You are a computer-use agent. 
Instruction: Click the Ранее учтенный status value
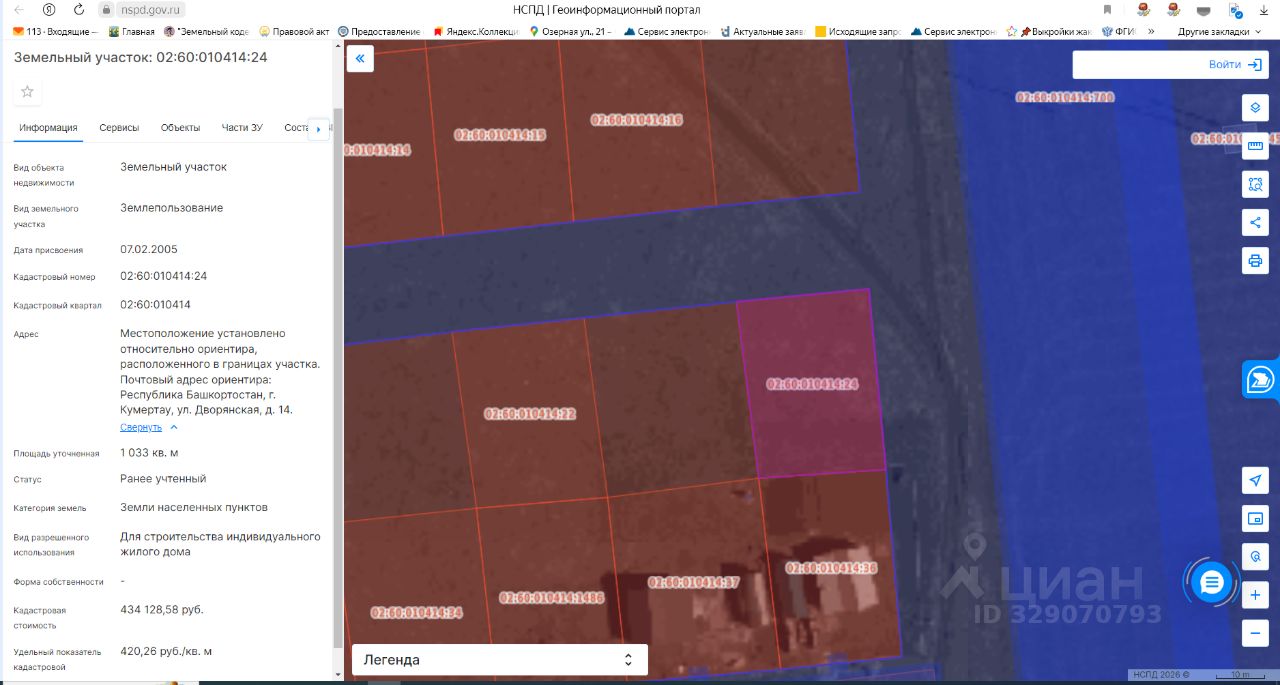point(163,479)
